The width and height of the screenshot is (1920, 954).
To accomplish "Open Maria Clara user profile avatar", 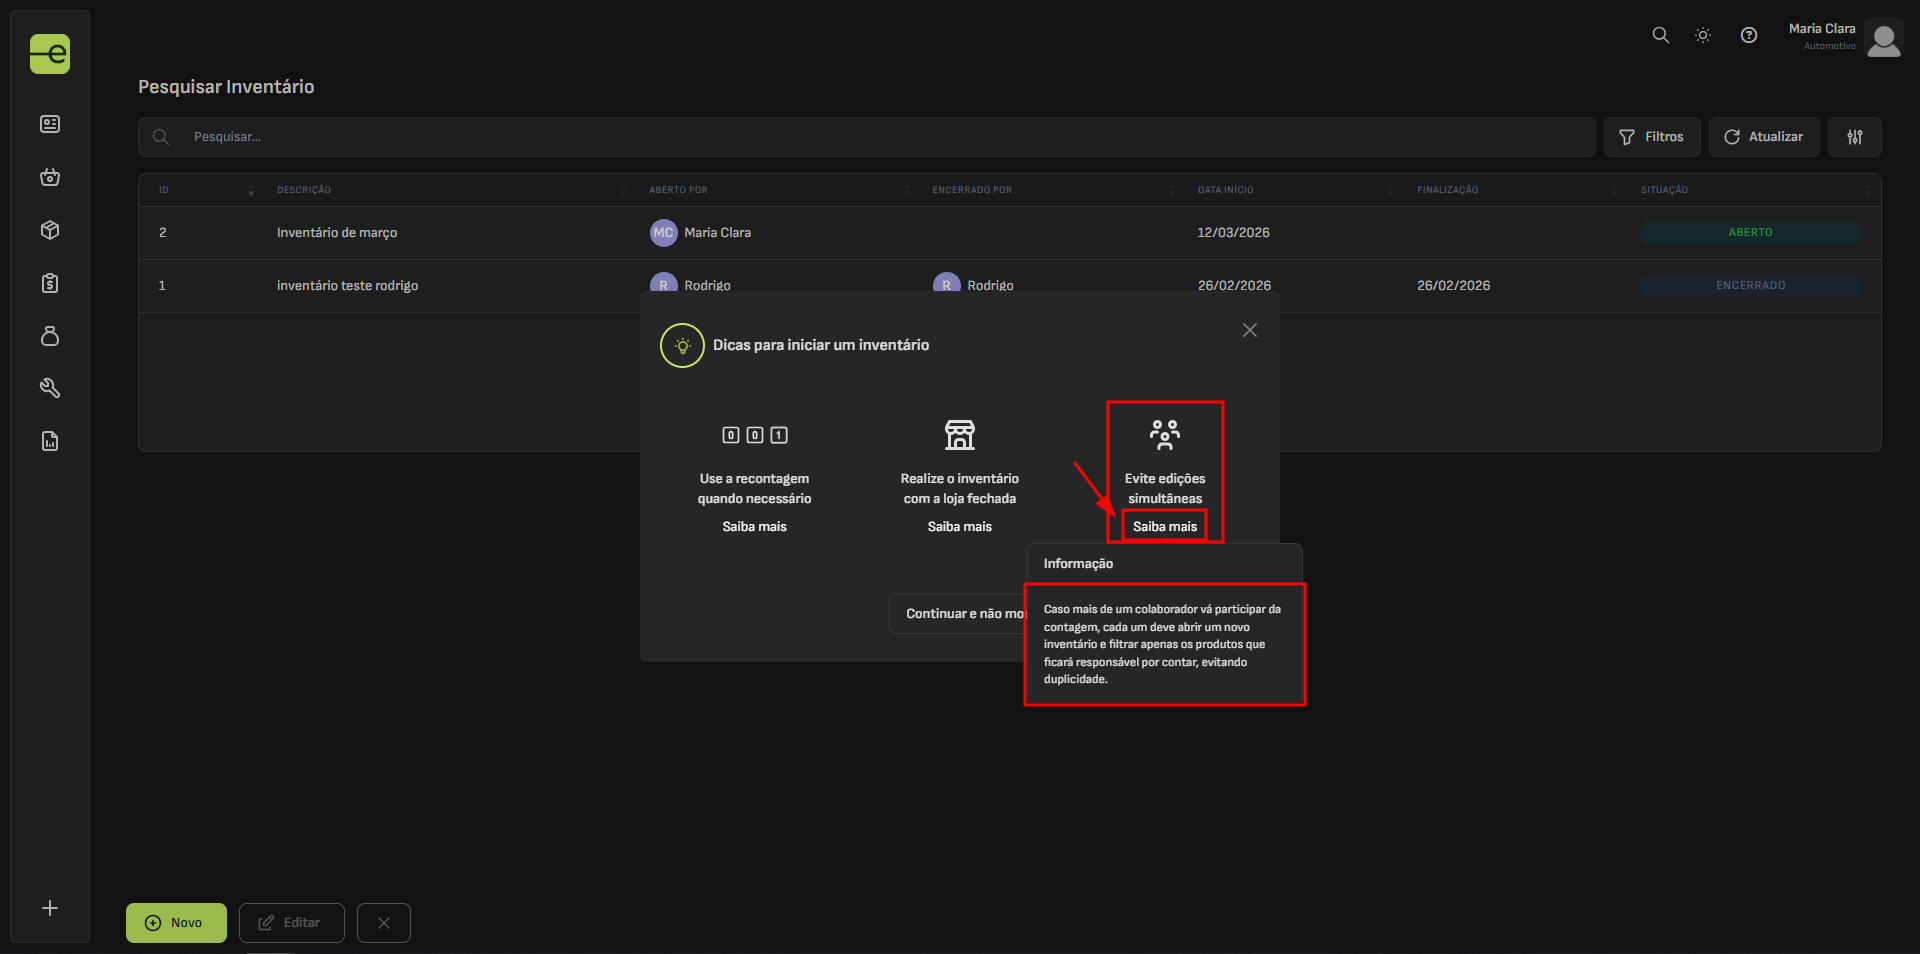I will [x=1883, y=40].
